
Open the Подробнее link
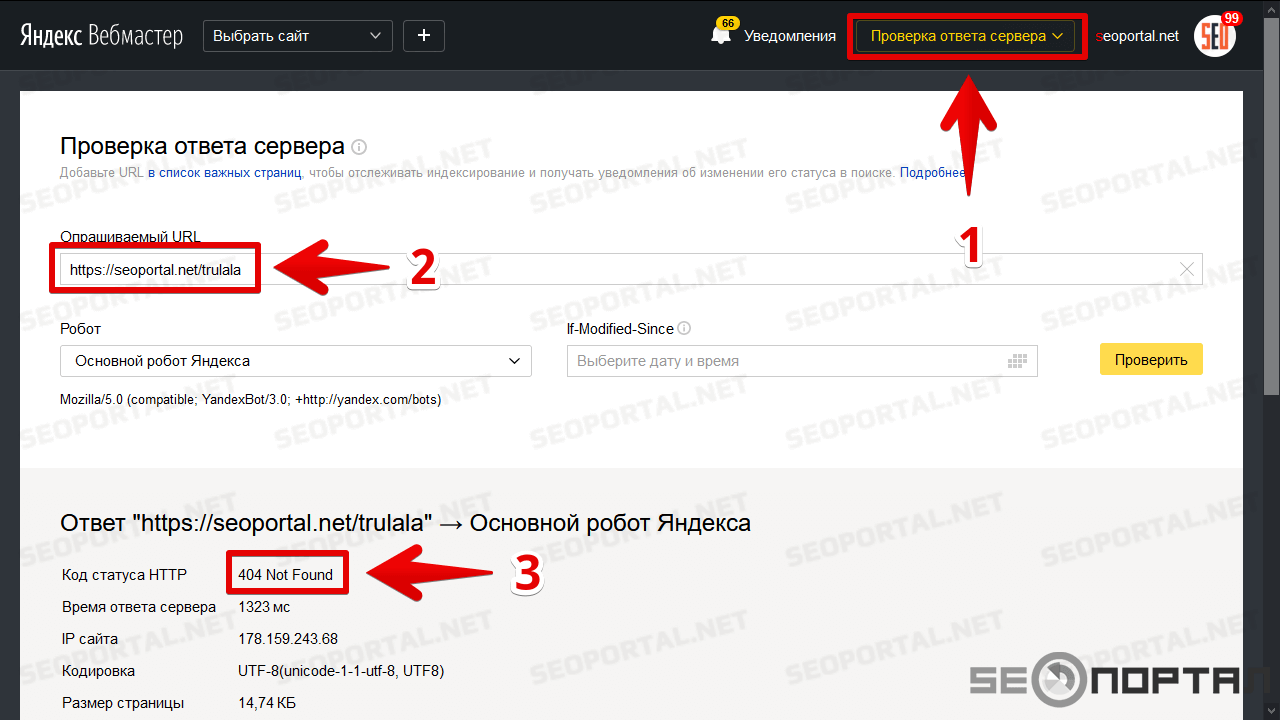(x=931, y=173)
